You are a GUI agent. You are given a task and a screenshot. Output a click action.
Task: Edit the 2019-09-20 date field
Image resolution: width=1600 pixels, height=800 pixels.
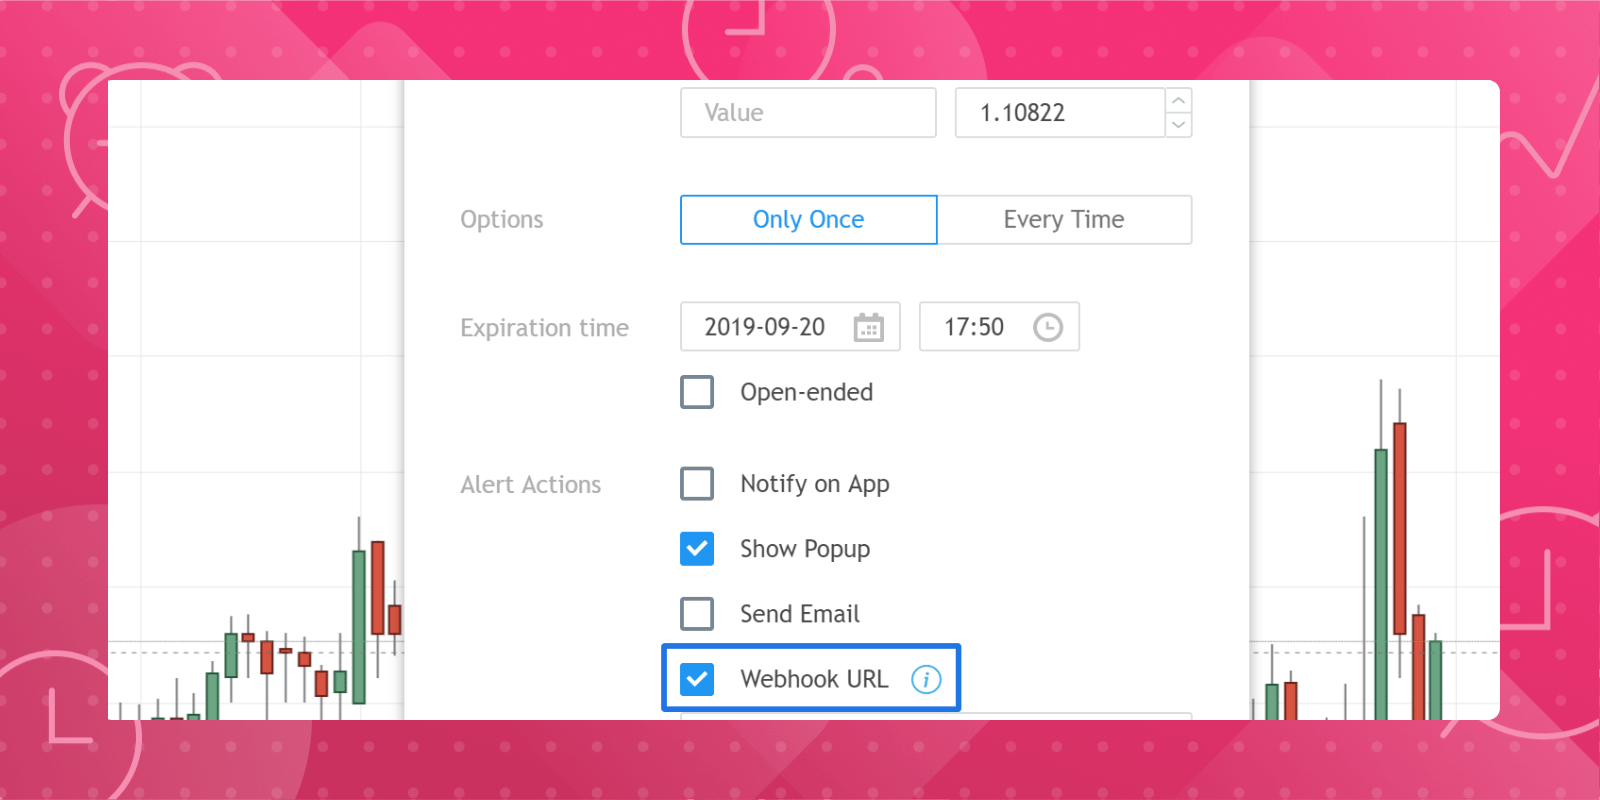tap(790, 327)
